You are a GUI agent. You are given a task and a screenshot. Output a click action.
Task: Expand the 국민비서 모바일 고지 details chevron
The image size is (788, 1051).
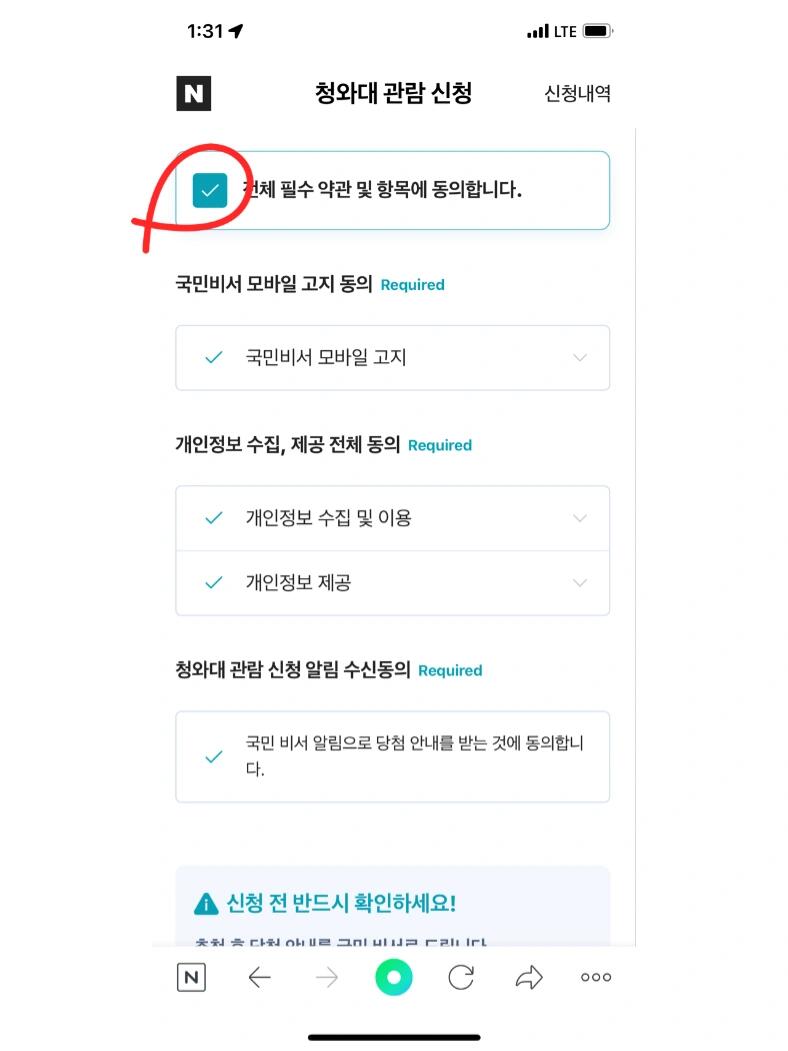[x=580, y=357]
